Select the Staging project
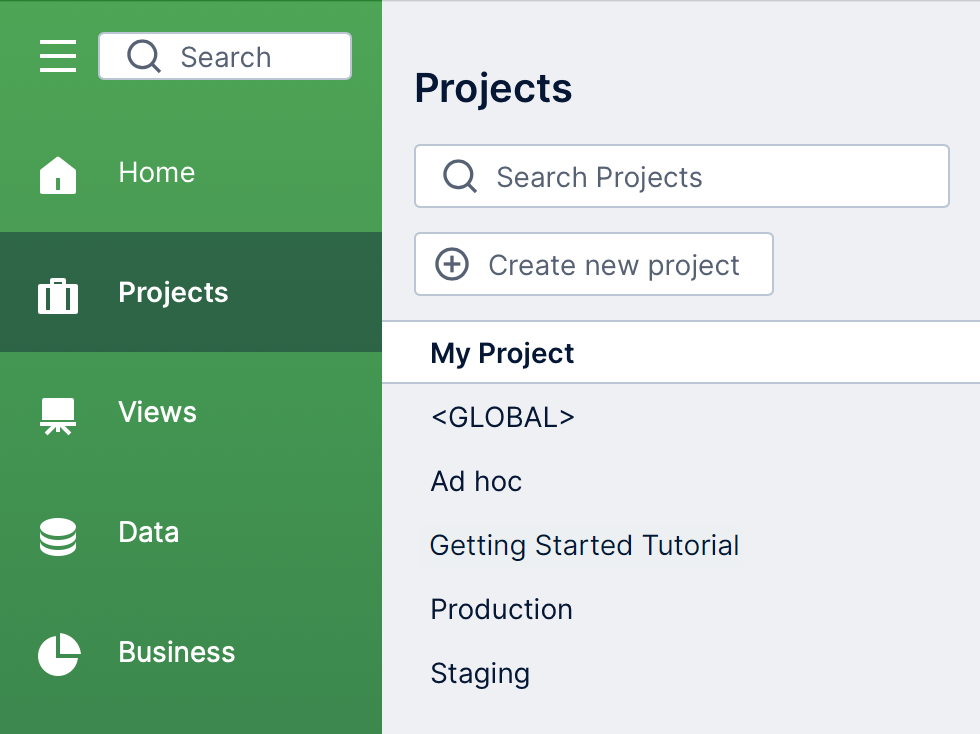The image size is (980, 734). click(480, 673)
